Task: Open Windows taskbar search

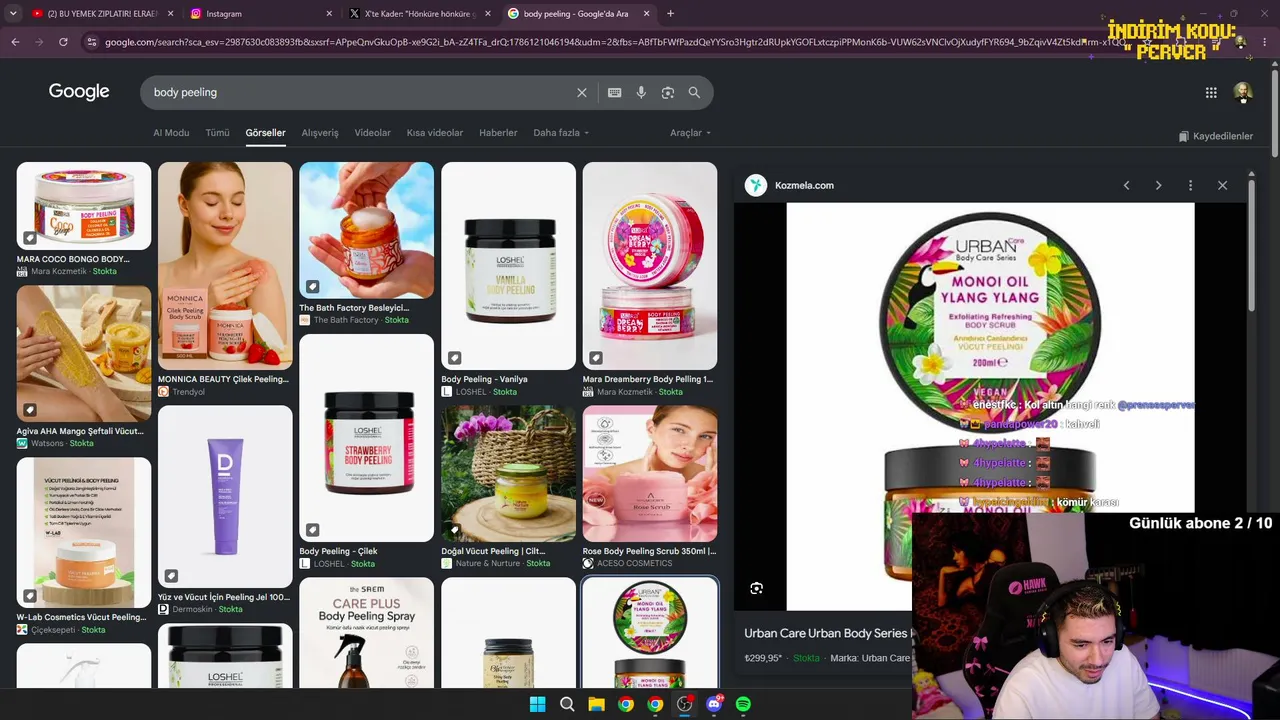Action: tap(567, 704)
